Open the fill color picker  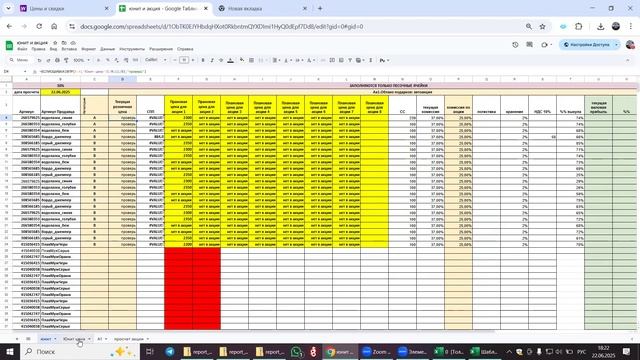[242, 60]
